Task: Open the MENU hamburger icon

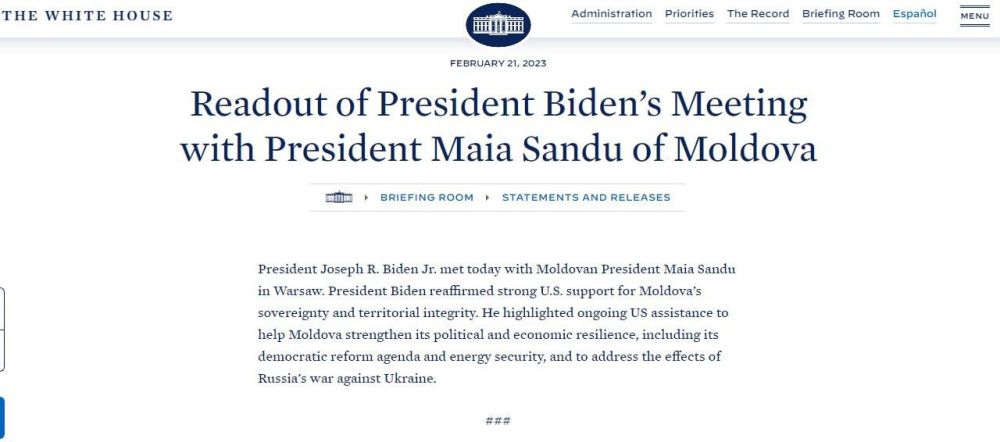Action: (x=974, y=16)
